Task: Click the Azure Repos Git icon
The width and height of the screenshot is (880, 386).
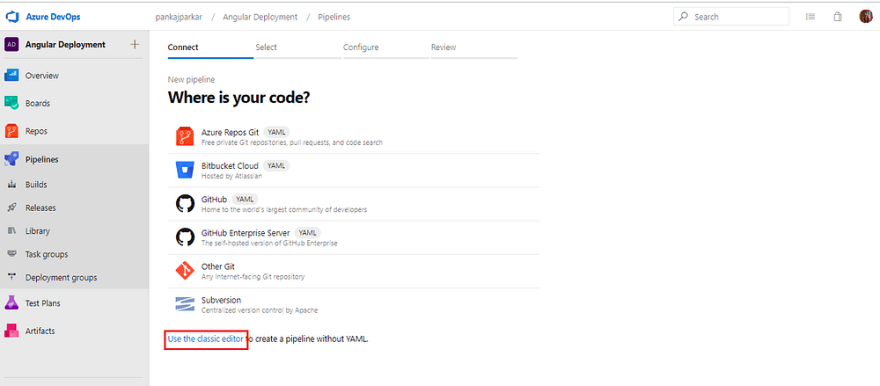Action: pyautogui.click(x=185, y=136)
